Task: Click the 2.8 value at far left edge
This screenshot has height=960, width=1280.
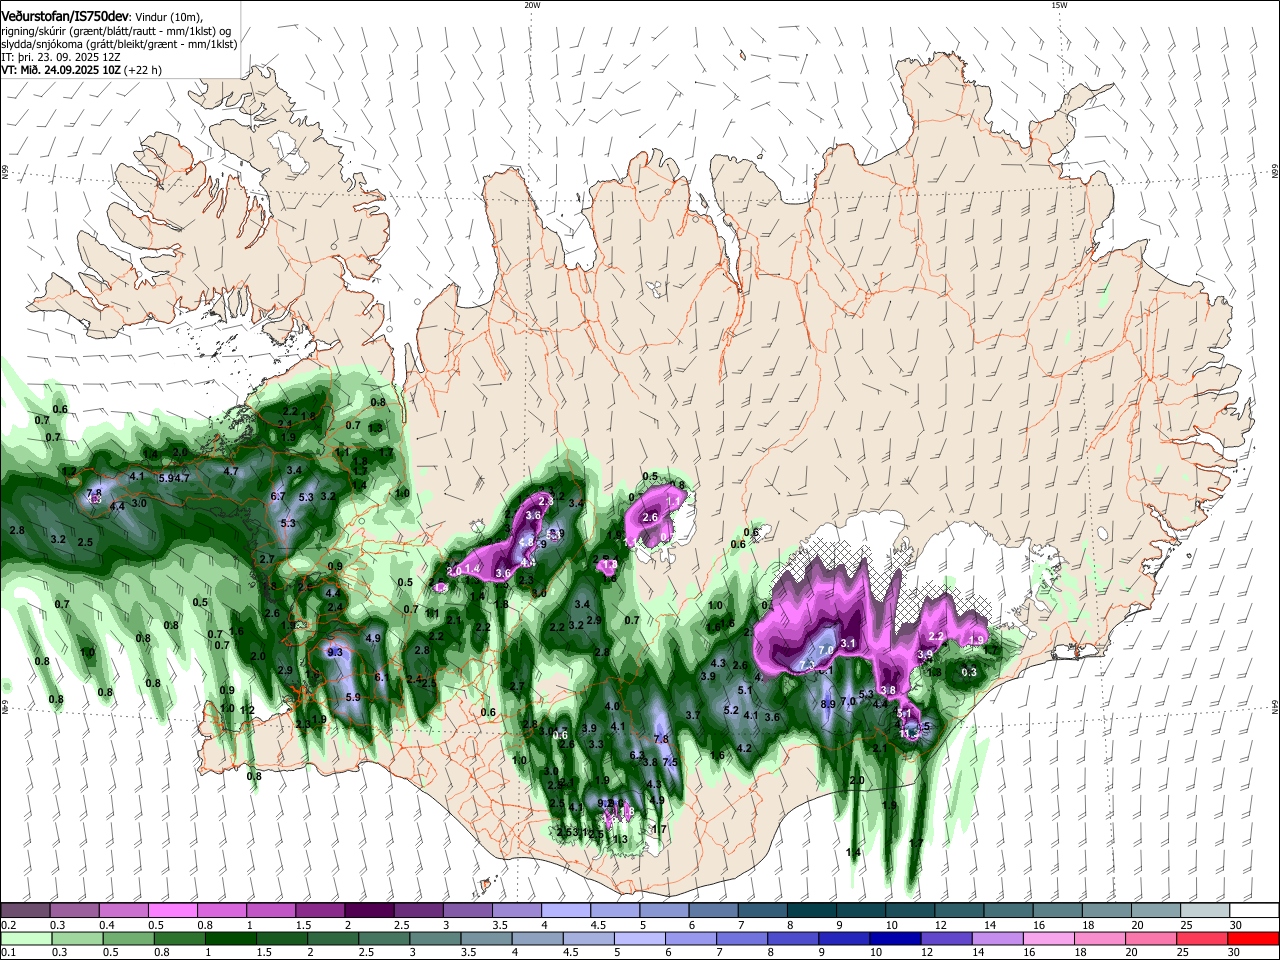Action: pos(16,530)
